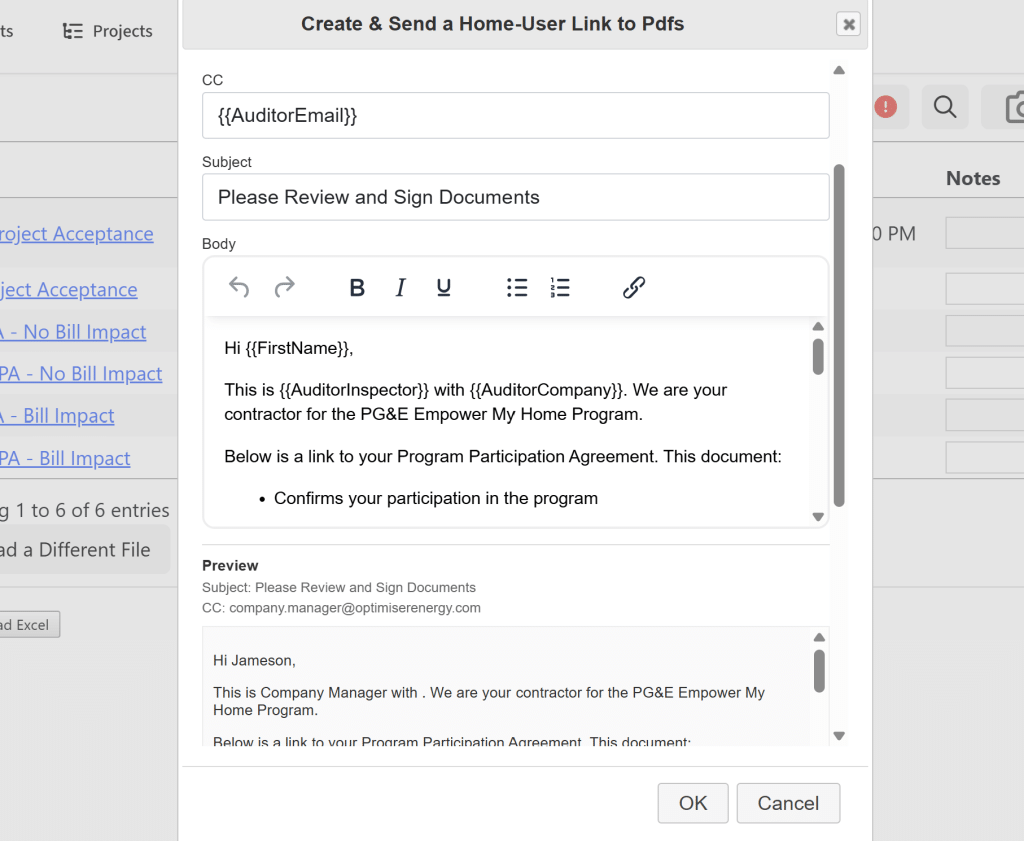Image resolution: width=1024 pixels, height=841 pixels.
Task: Insert a numbered list
Action: 560,287
